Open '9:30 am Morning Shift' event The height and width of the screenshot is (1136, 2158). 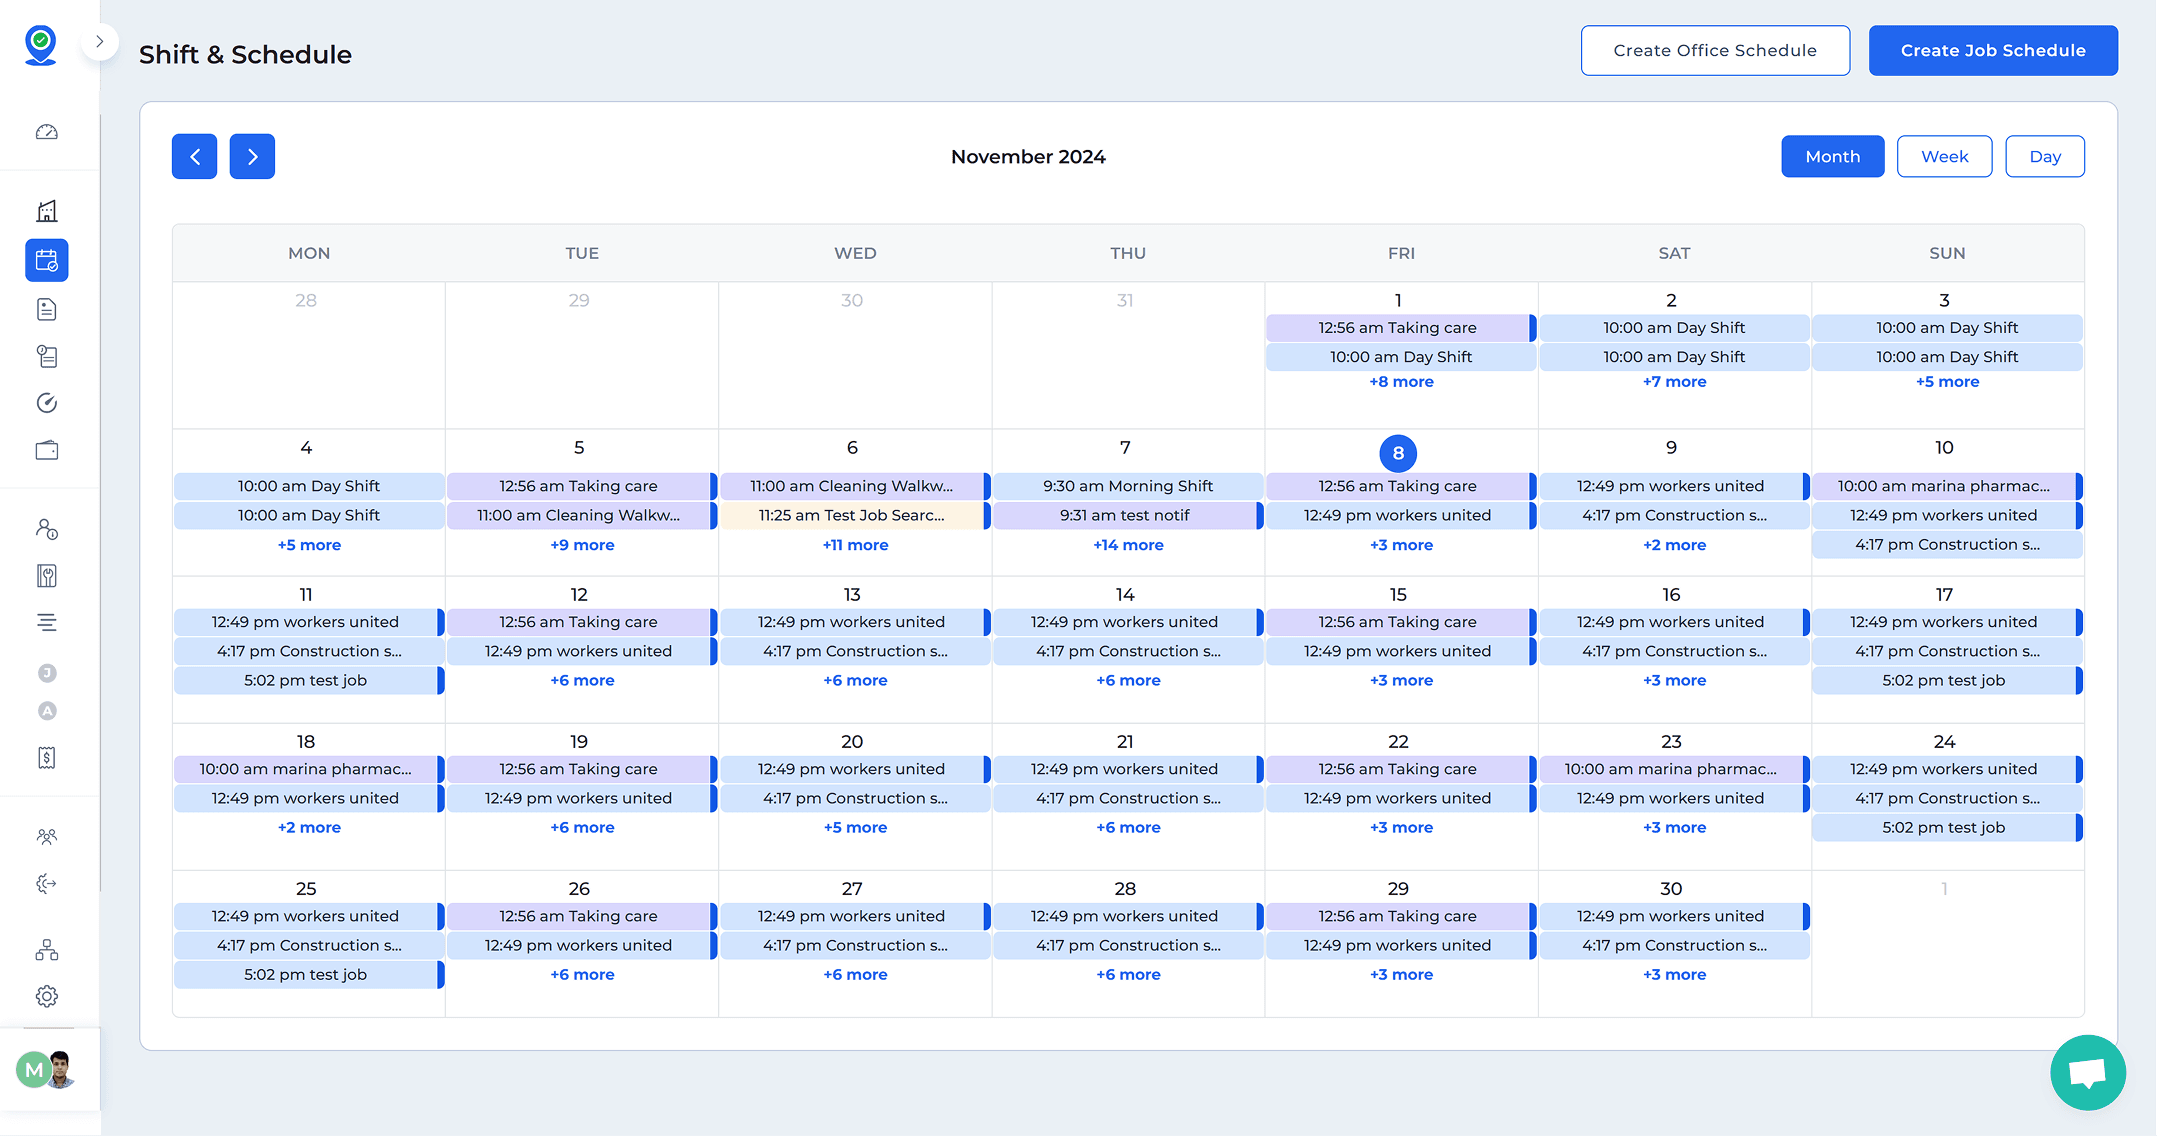[1127, 486]
